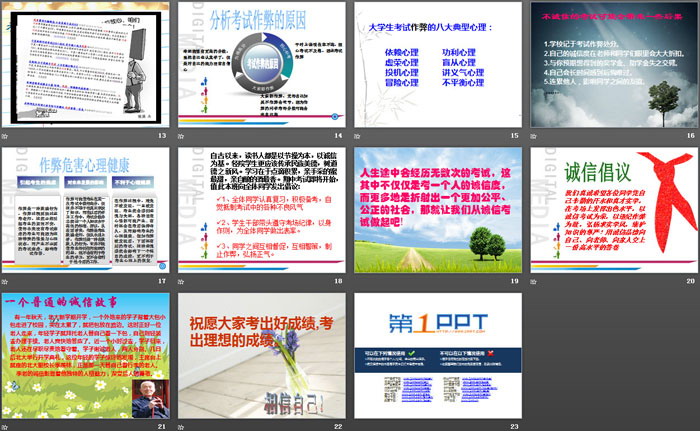Select the cartoon exam paper slide thumbnail
The width and height of the screenshot is (700, 431).
(x=85, y=64)
